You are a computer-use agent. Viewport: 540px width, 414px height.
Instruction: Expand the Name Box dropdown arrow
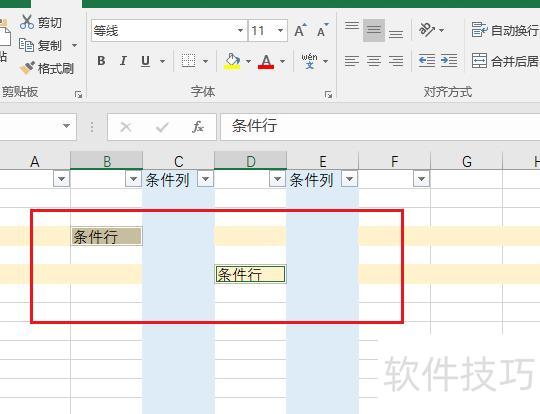point(67,126)
